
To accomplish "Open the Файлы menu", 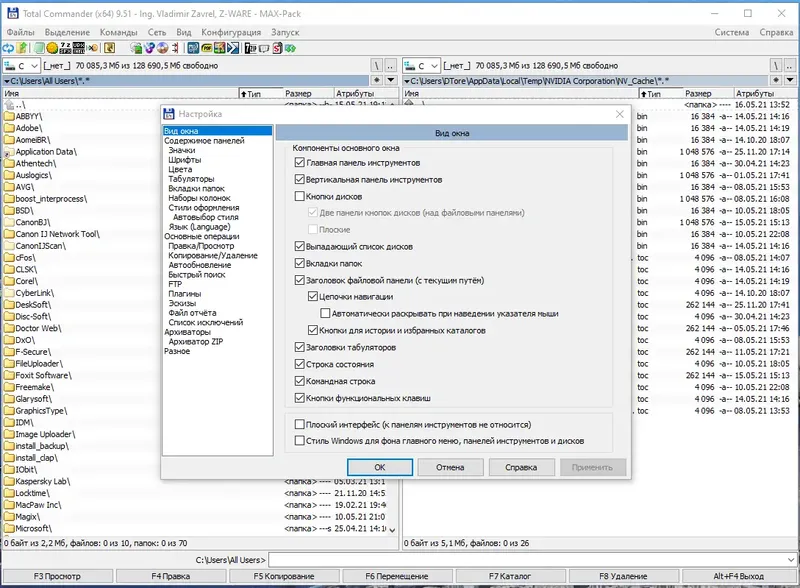I will pyautogui.click(x=20, y=32).
